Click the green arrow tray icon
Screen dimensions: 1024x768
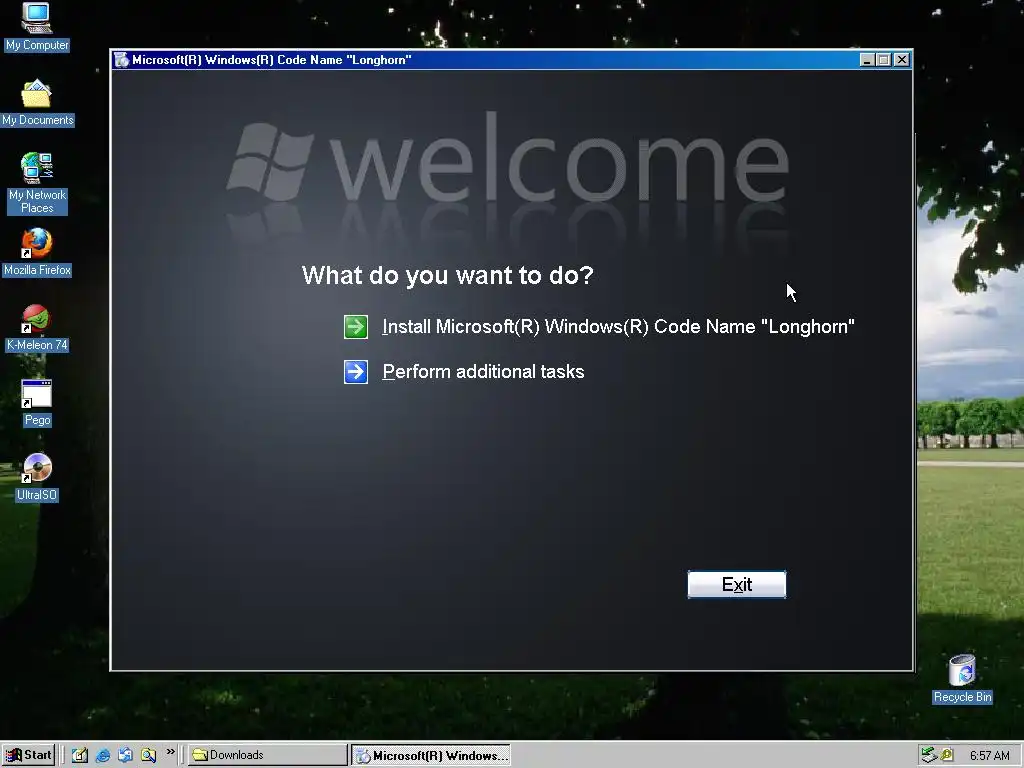[929, 755]
